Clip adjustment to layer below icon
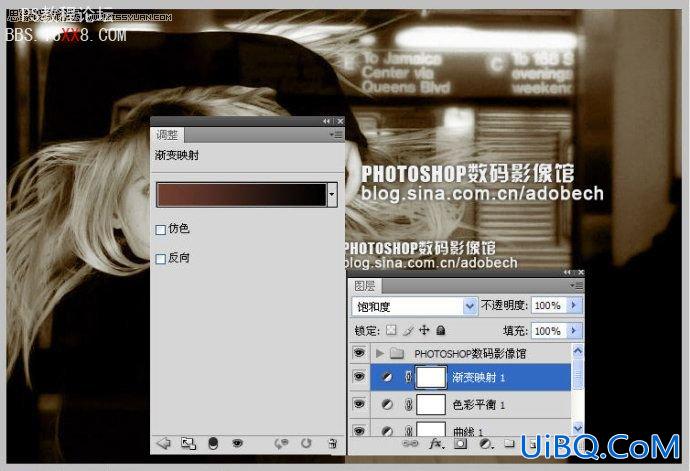690x471 pixels. (x=213, y=443)
